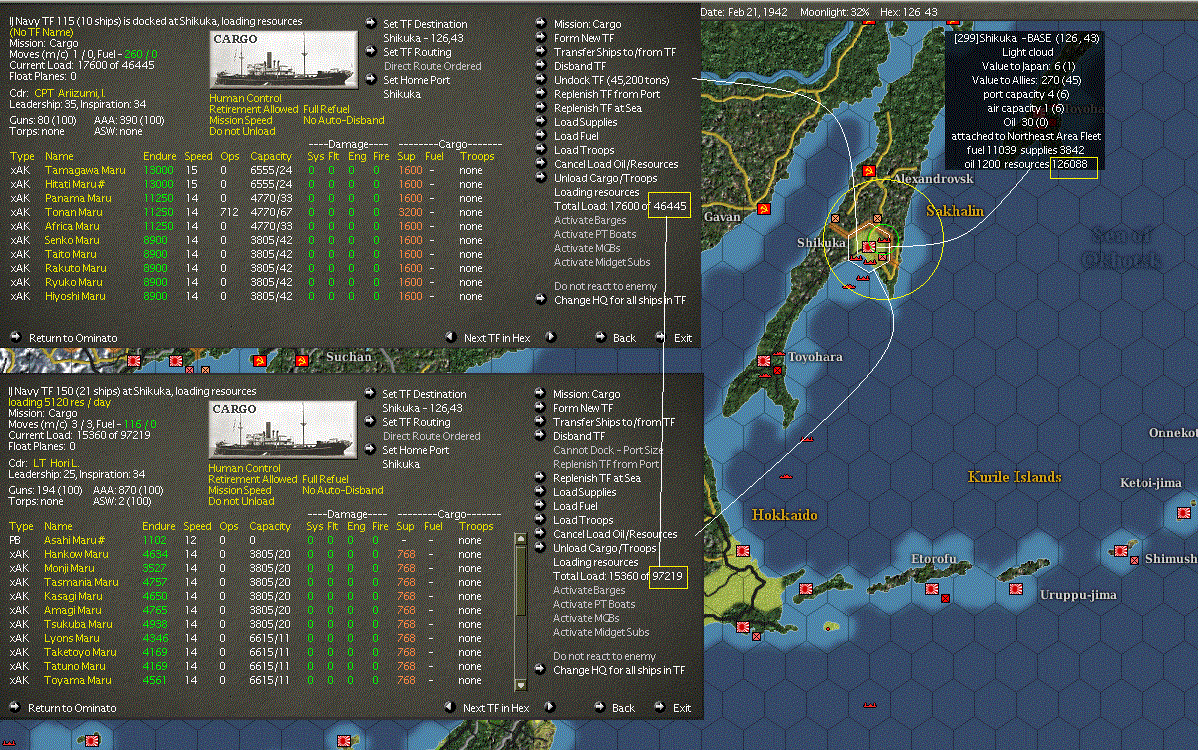Toggle Do not Unload in TF 150 panel
The width and height of the screenshot is (1198, 750).
point(241,501)
